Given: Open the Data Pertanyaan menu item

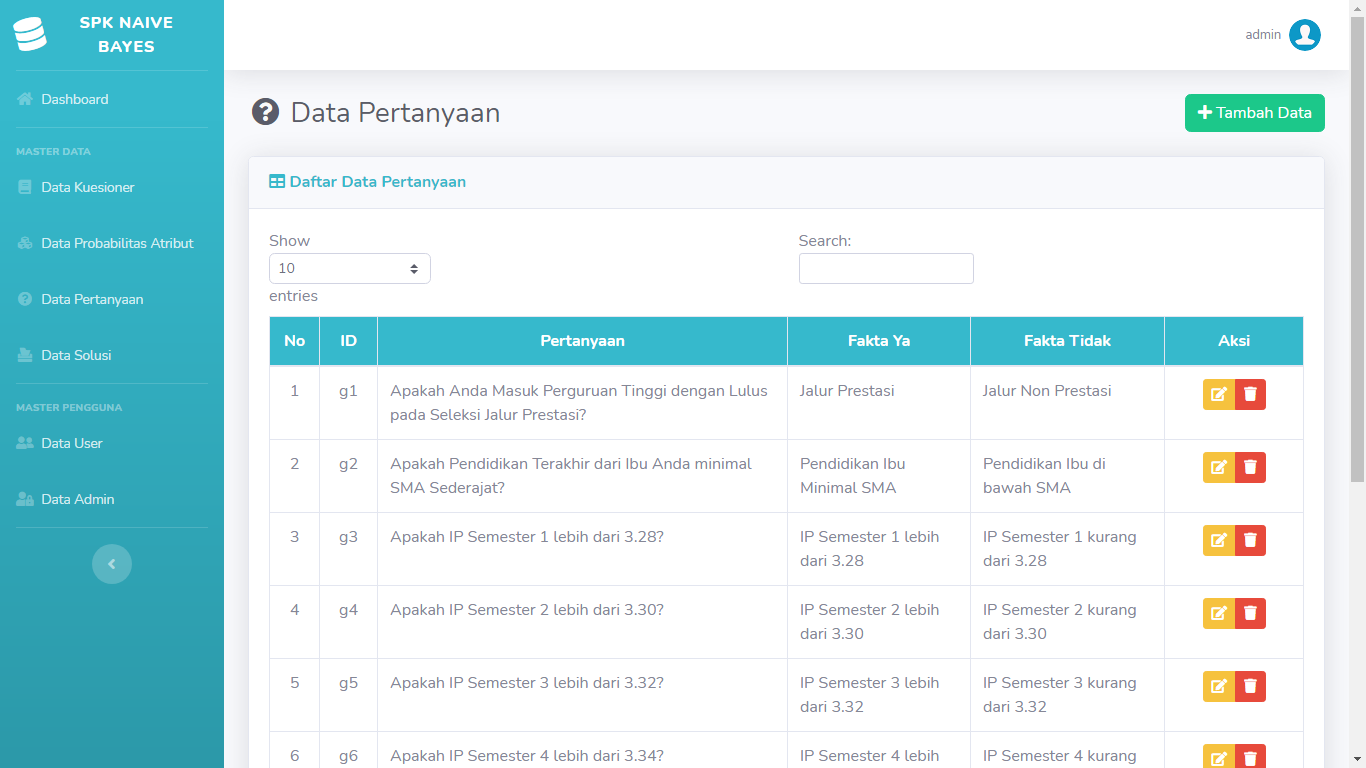Looking at the screenshot, I should point(112,299).
